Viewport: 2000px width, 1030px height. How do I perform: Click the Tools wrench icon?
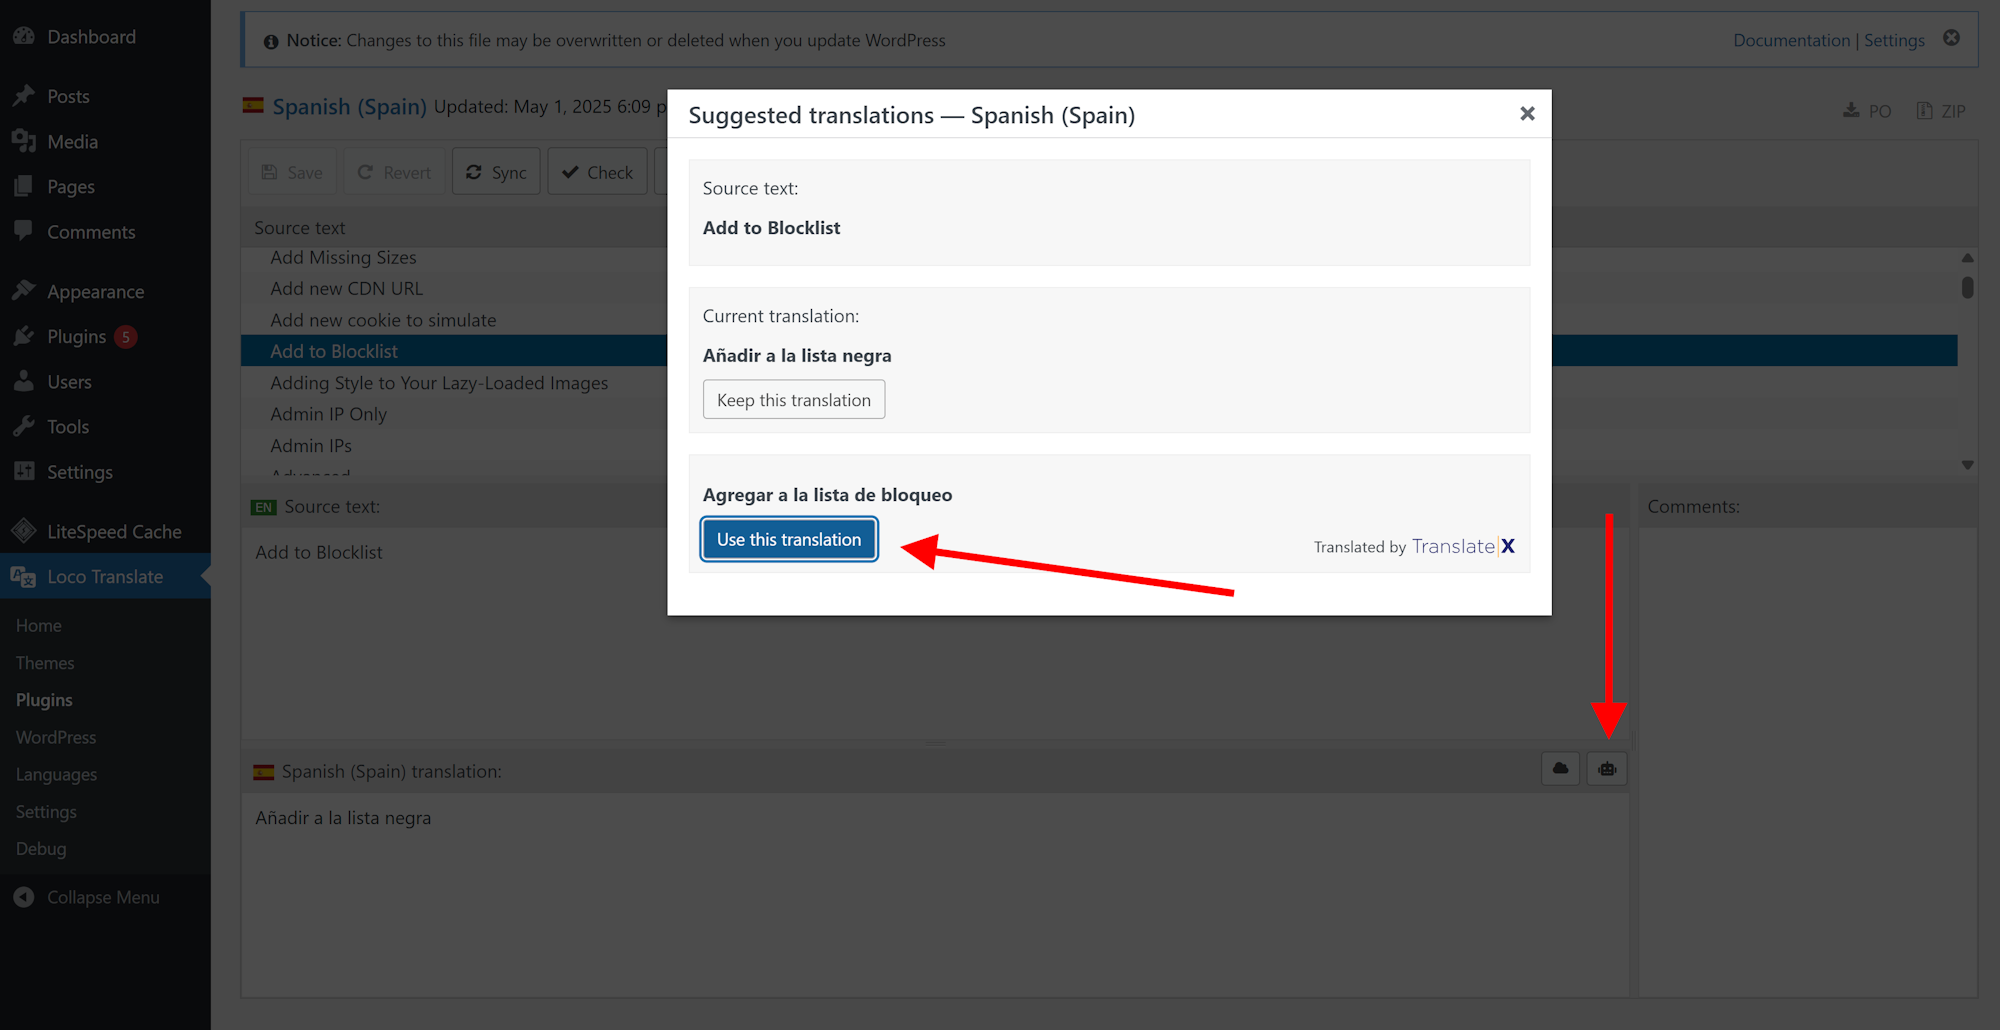coord(24,426)
